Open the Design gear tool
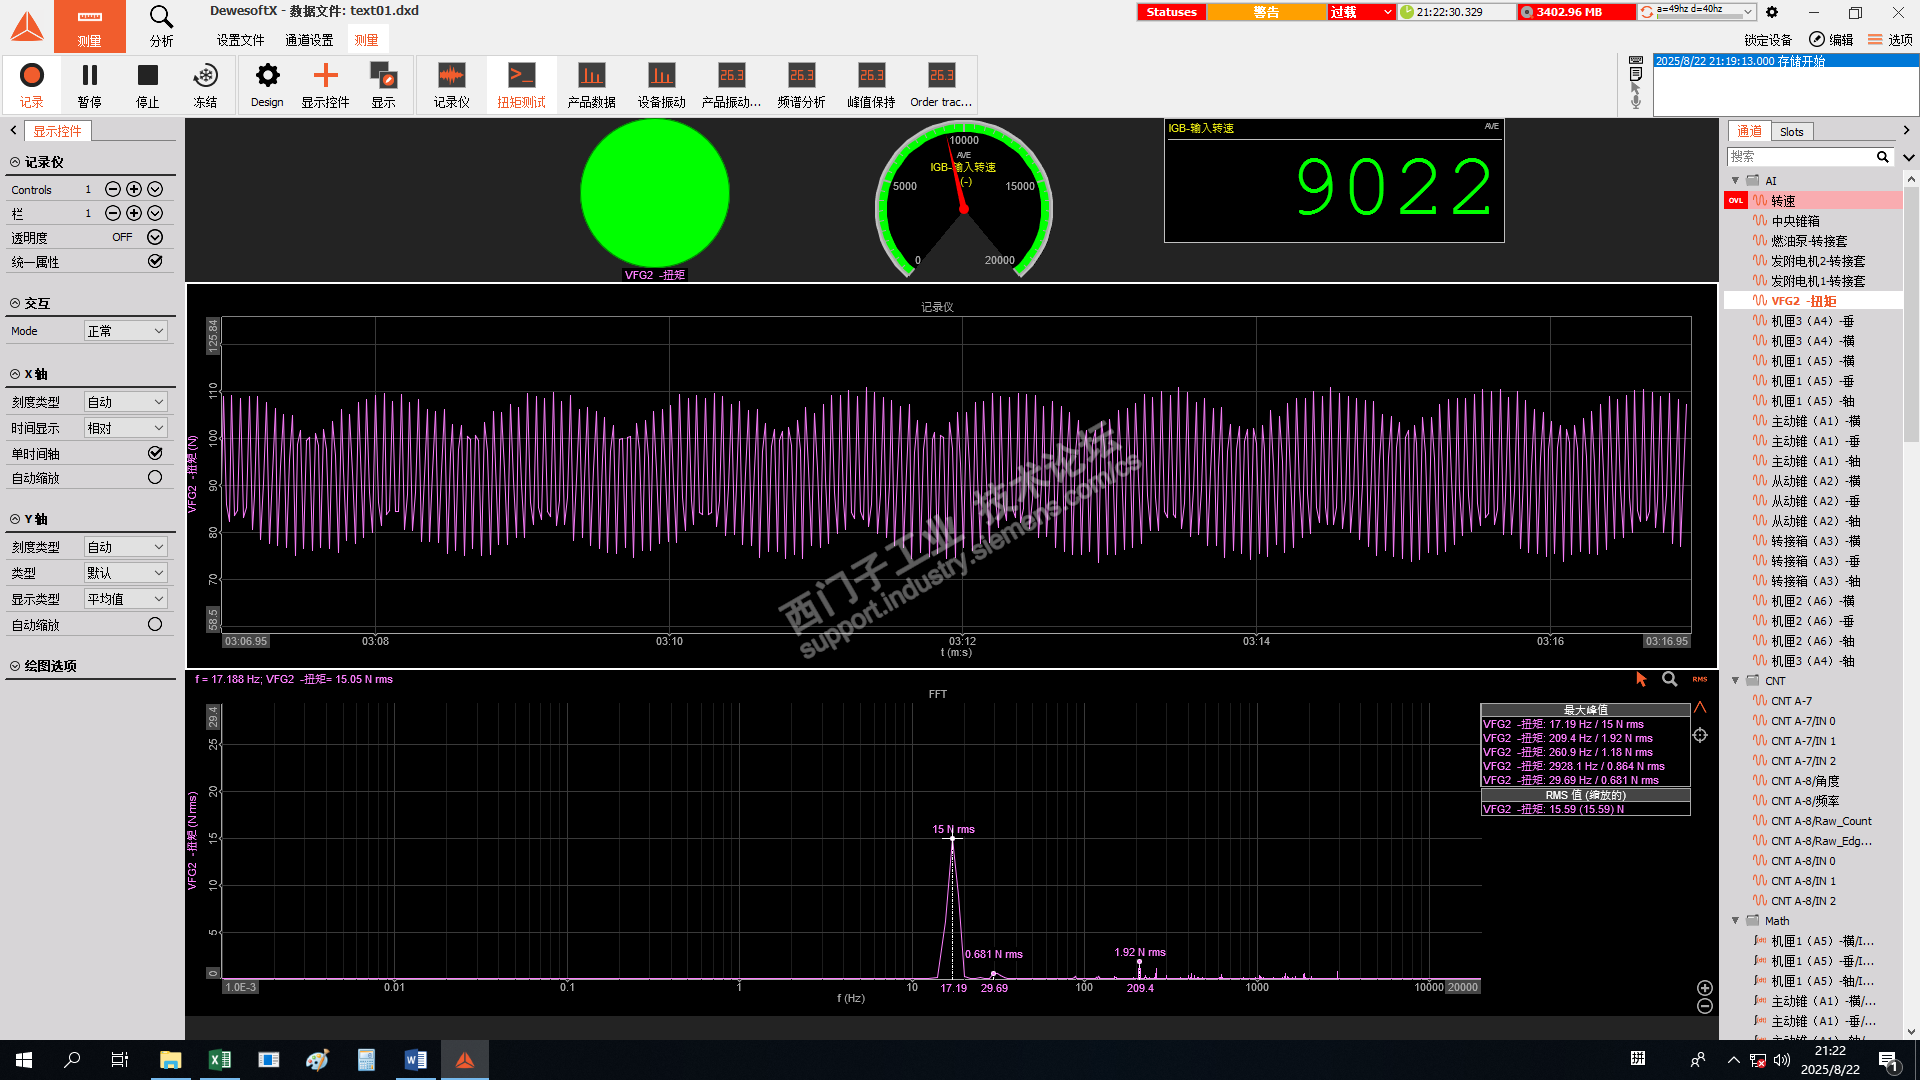This screenshot has height=1080, width=1920. point(267,76)
